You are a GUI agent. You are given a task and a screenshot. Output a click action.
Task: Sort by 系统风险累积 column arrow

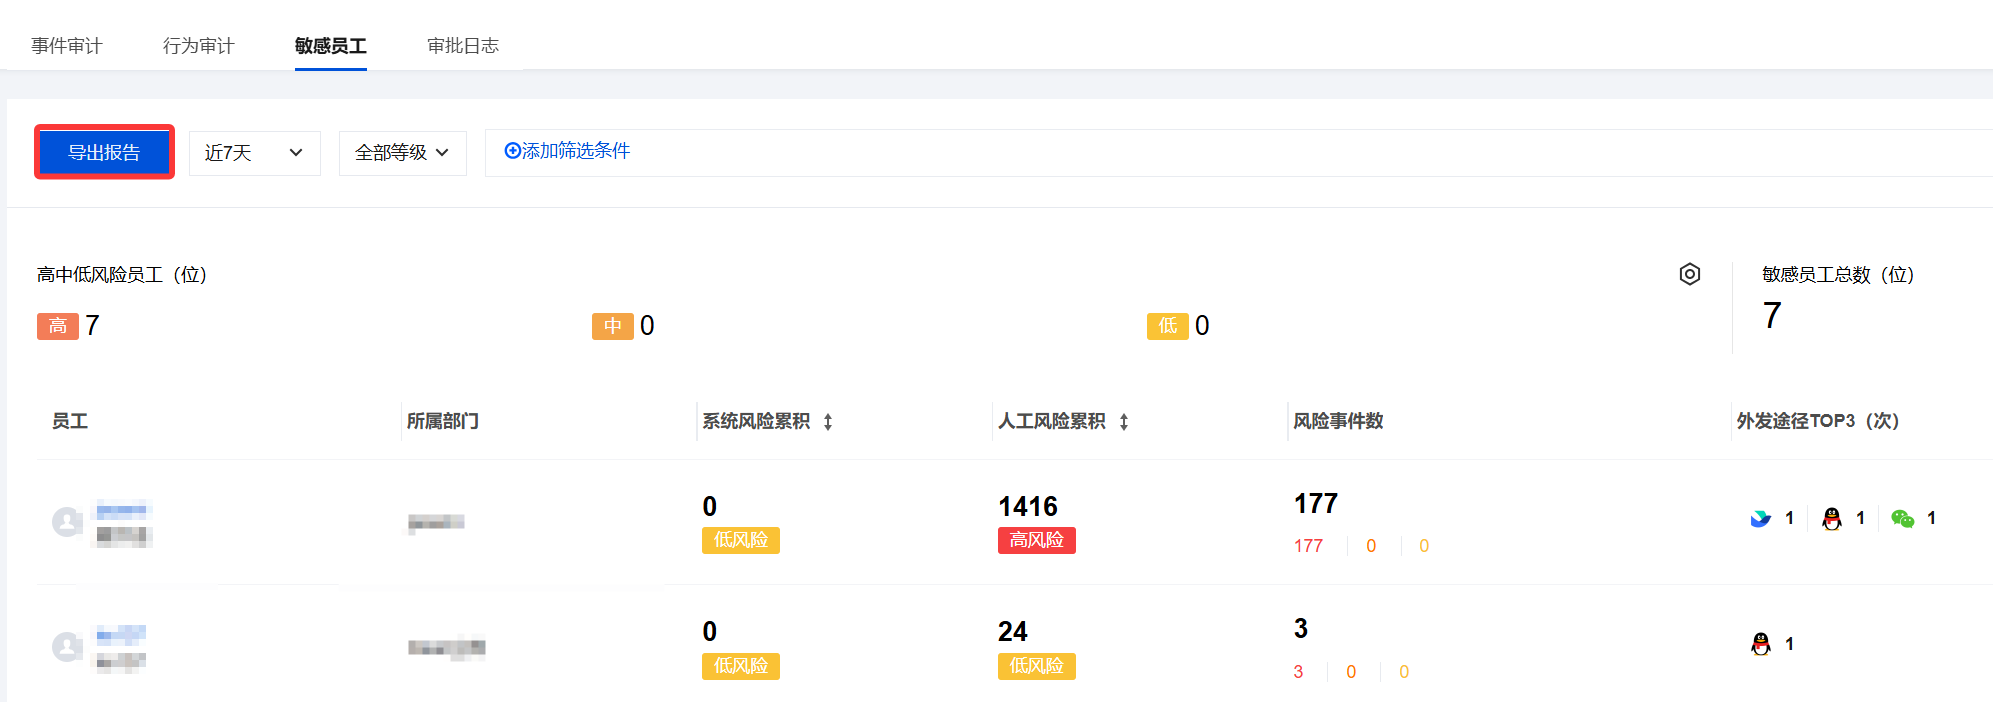pyautogui.click(x=828, y=422)
